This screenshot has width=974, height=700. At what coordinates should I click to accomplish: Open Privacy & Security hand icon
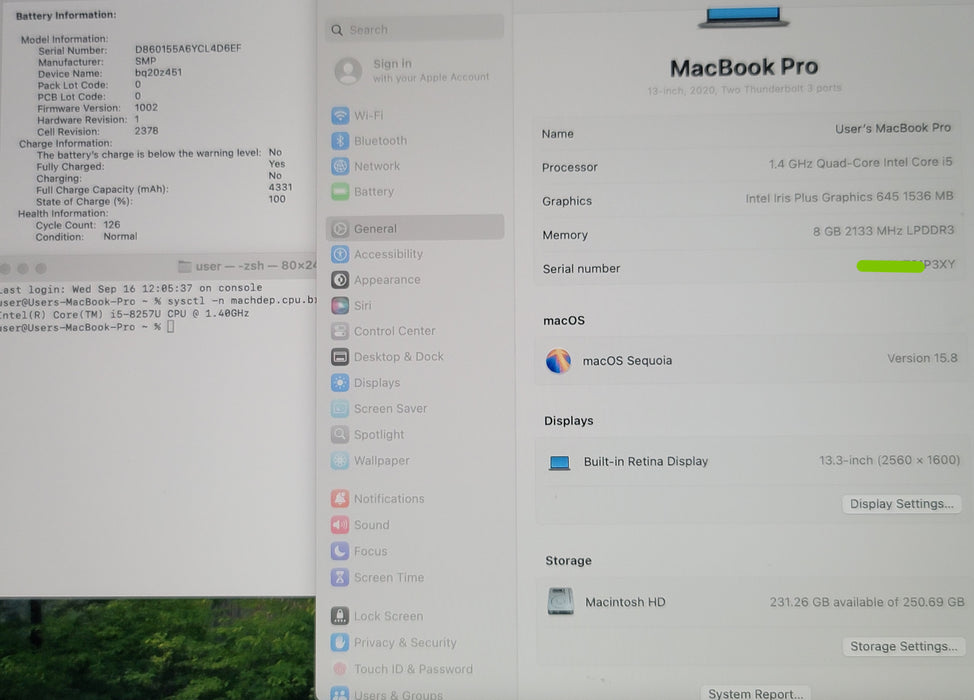(340, 642)
